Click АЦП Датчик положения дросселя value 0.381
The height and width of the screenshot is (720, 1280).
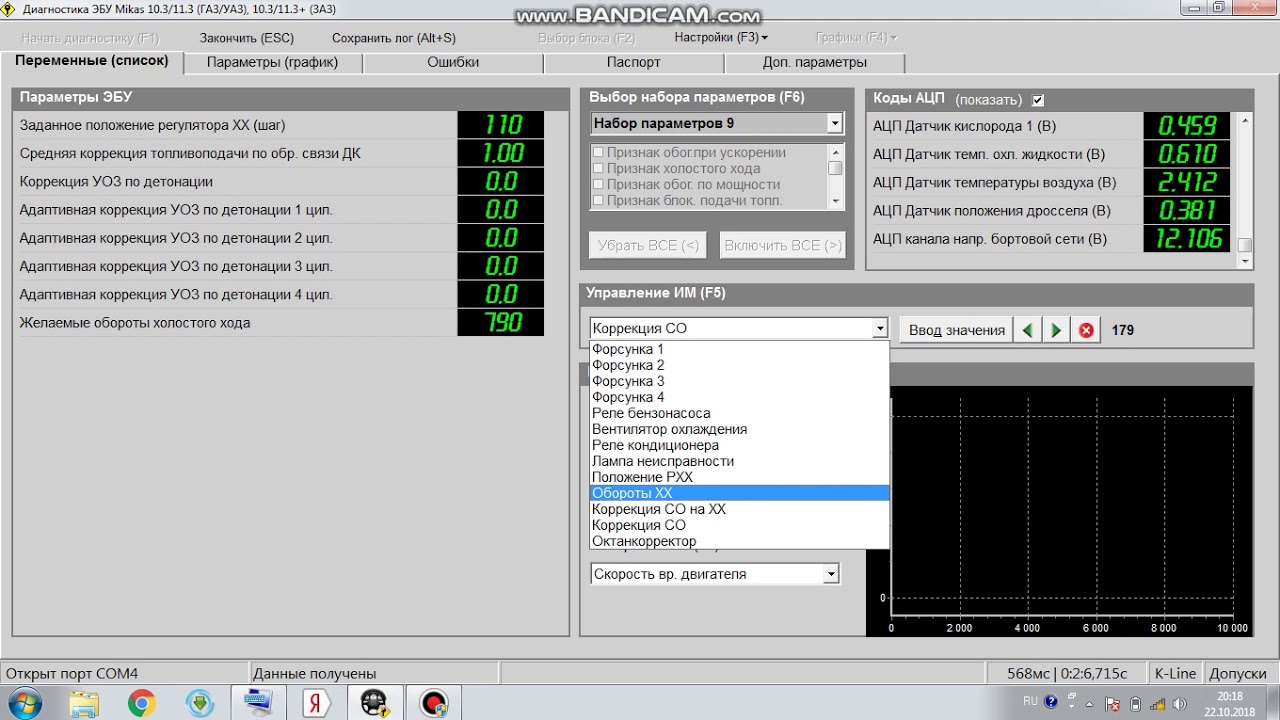1187,210
